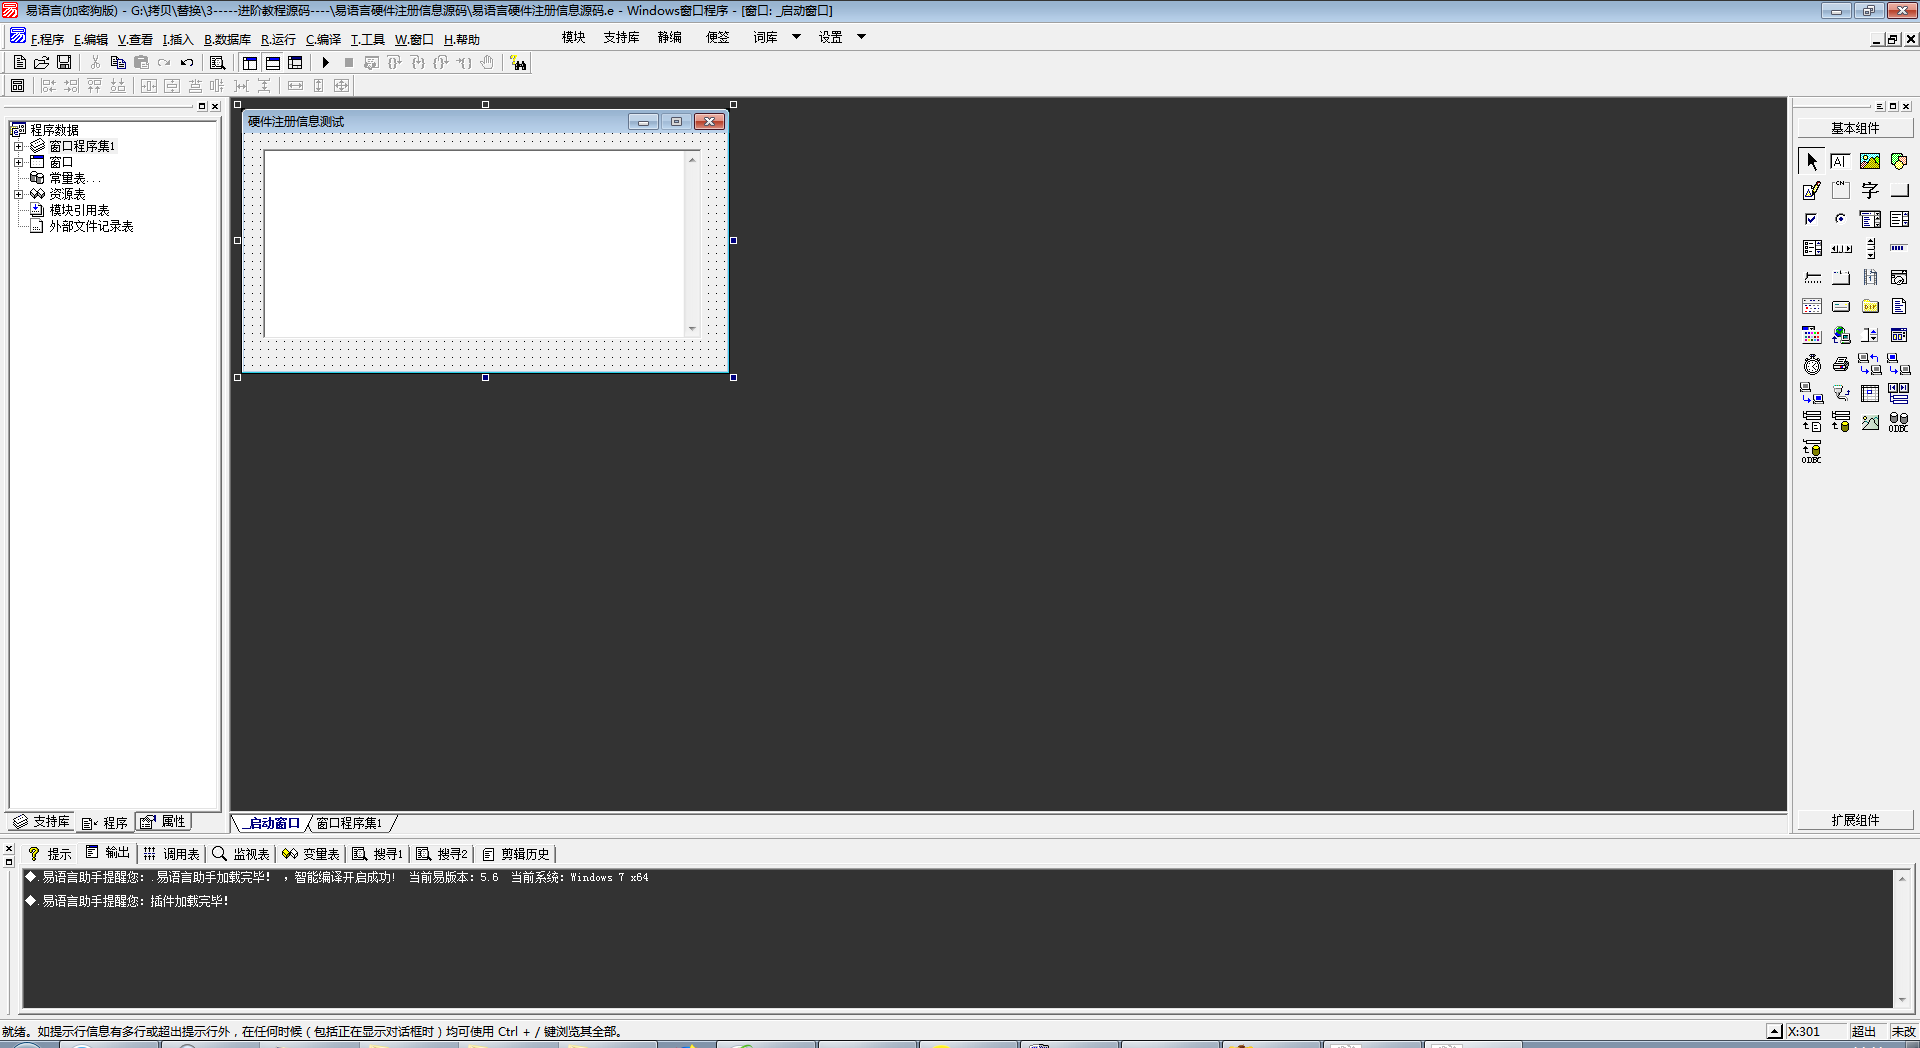
Task: Click the binoculars help-search toolbar icon
Action: [x=518, y=63]
